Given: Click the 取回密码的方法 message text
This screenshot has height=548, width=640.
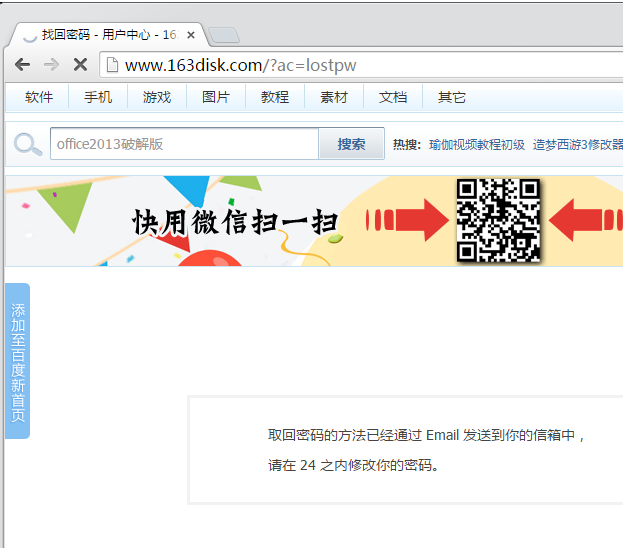Looking at the screenshot, I should [x=426, y=435].
